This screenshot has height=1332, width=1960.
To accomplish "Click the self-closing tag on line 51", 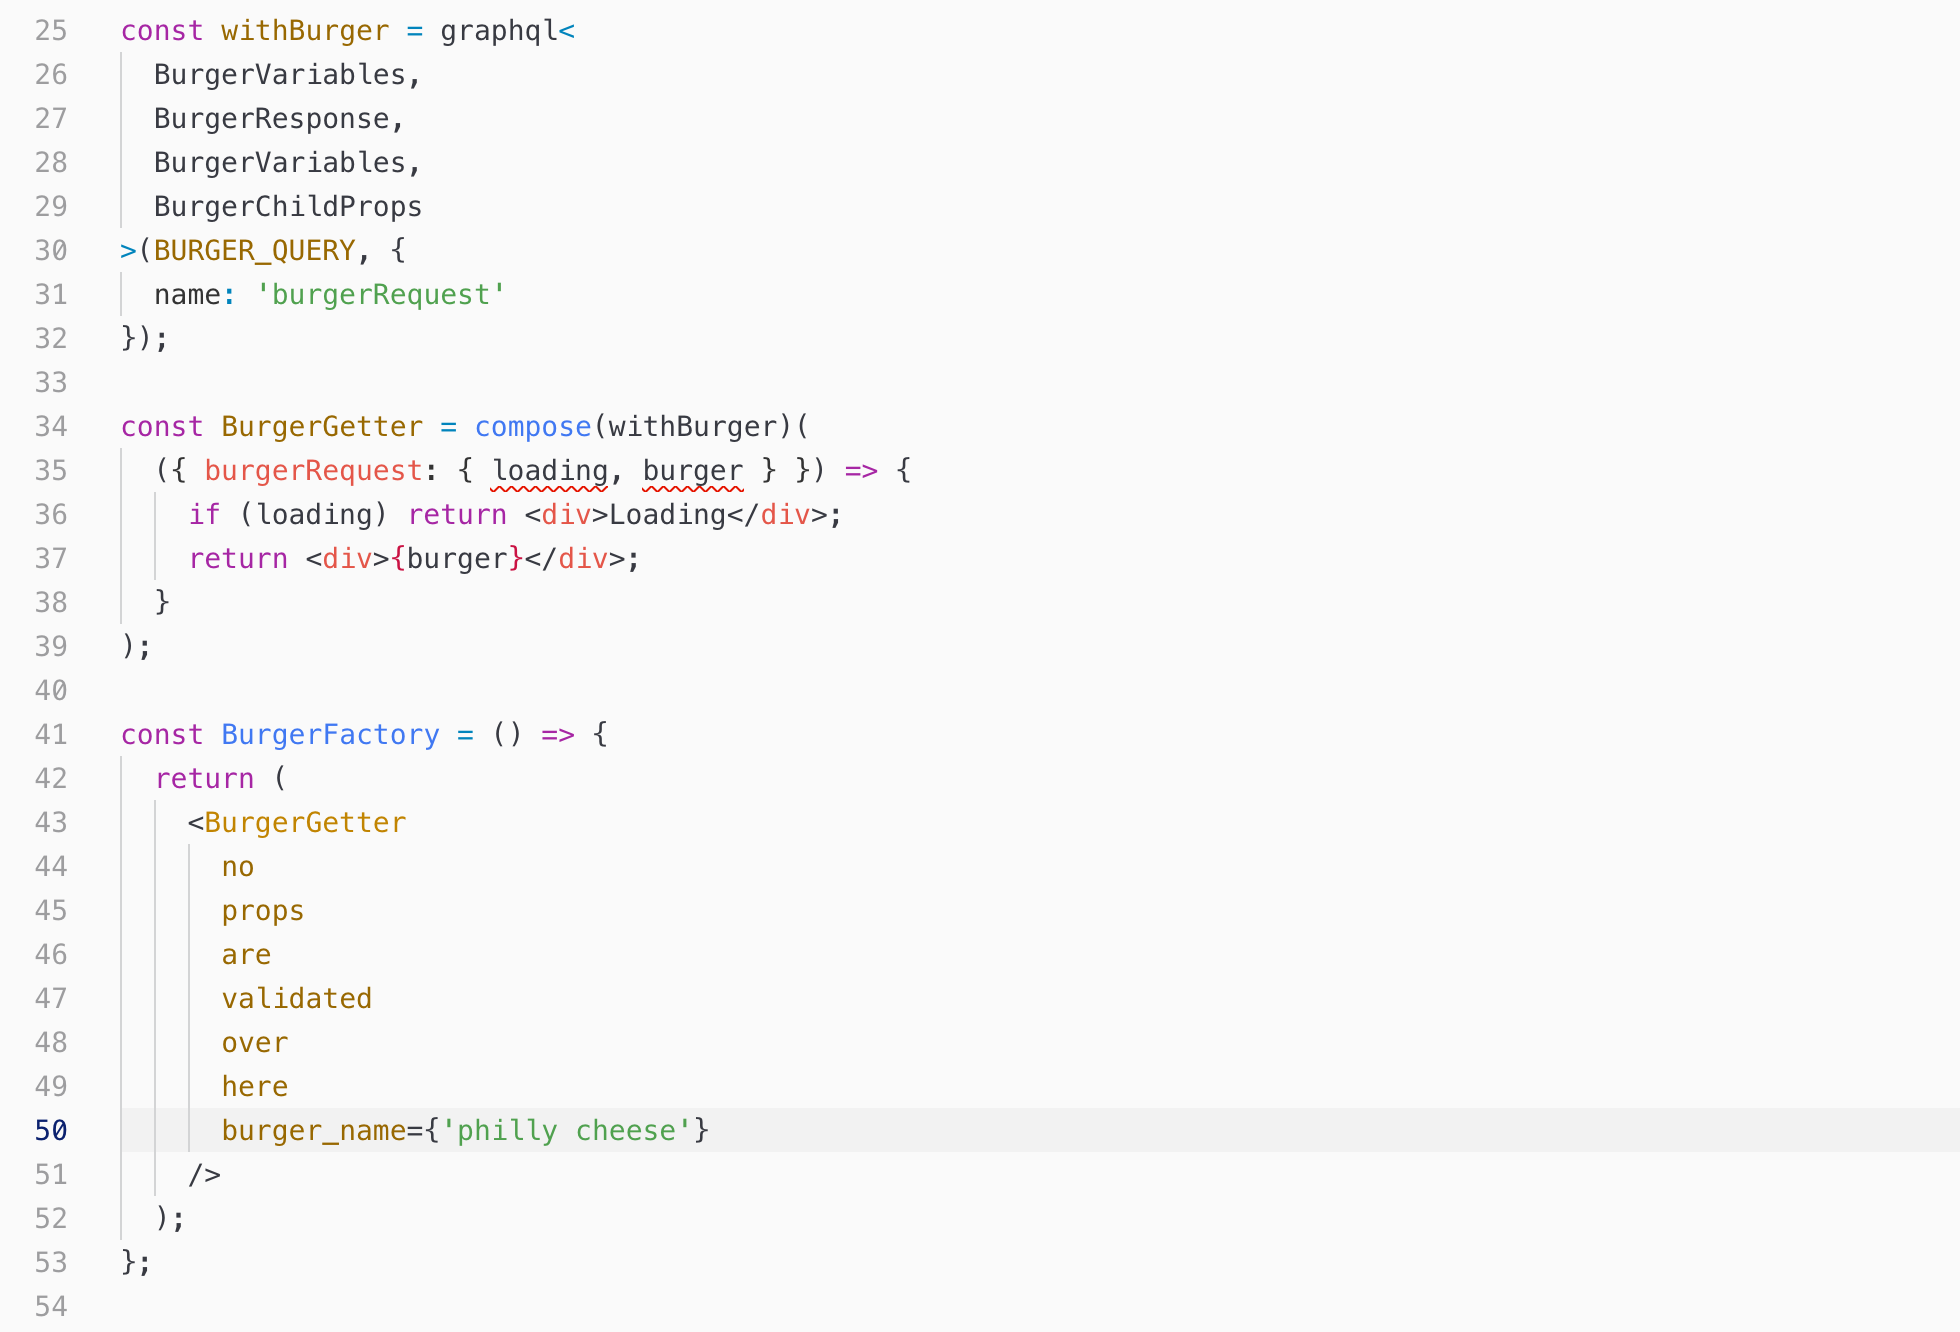I will point(206,1174).
